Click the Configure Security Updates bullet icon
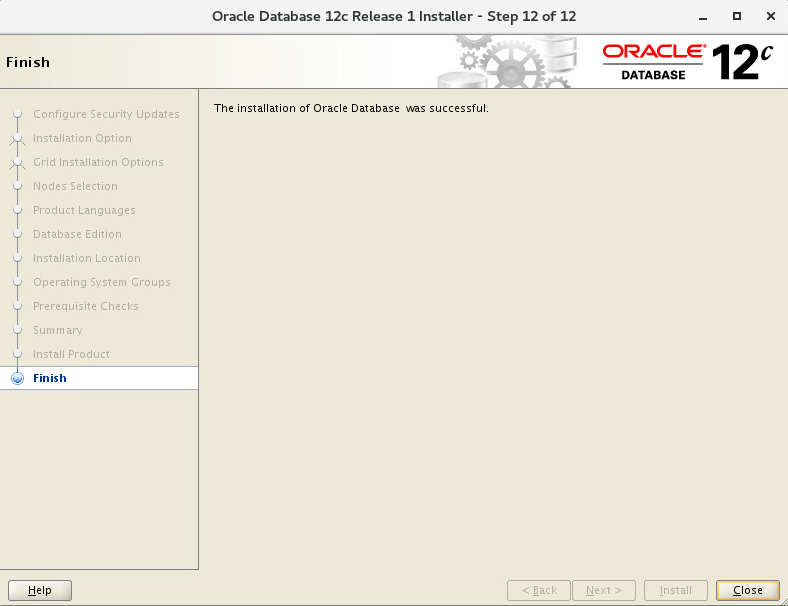 pyautogui.click(x=18, y=114)
